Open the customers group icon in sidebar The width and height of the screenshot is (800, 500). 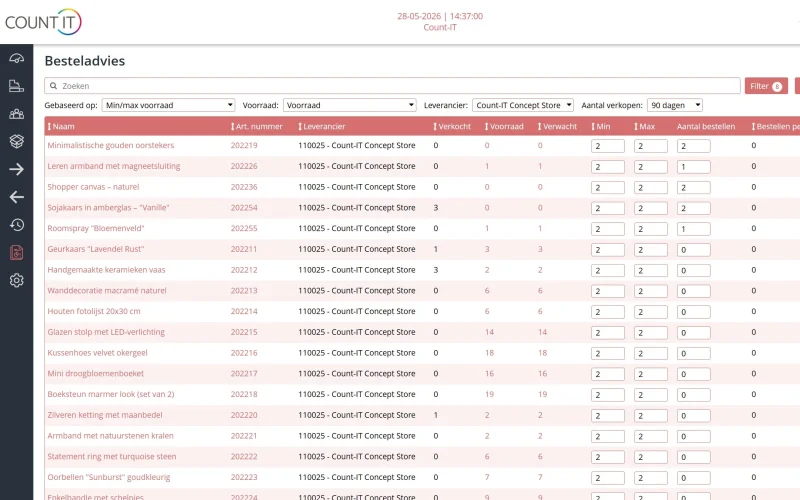pyautogui.click(x=16, y=114)
